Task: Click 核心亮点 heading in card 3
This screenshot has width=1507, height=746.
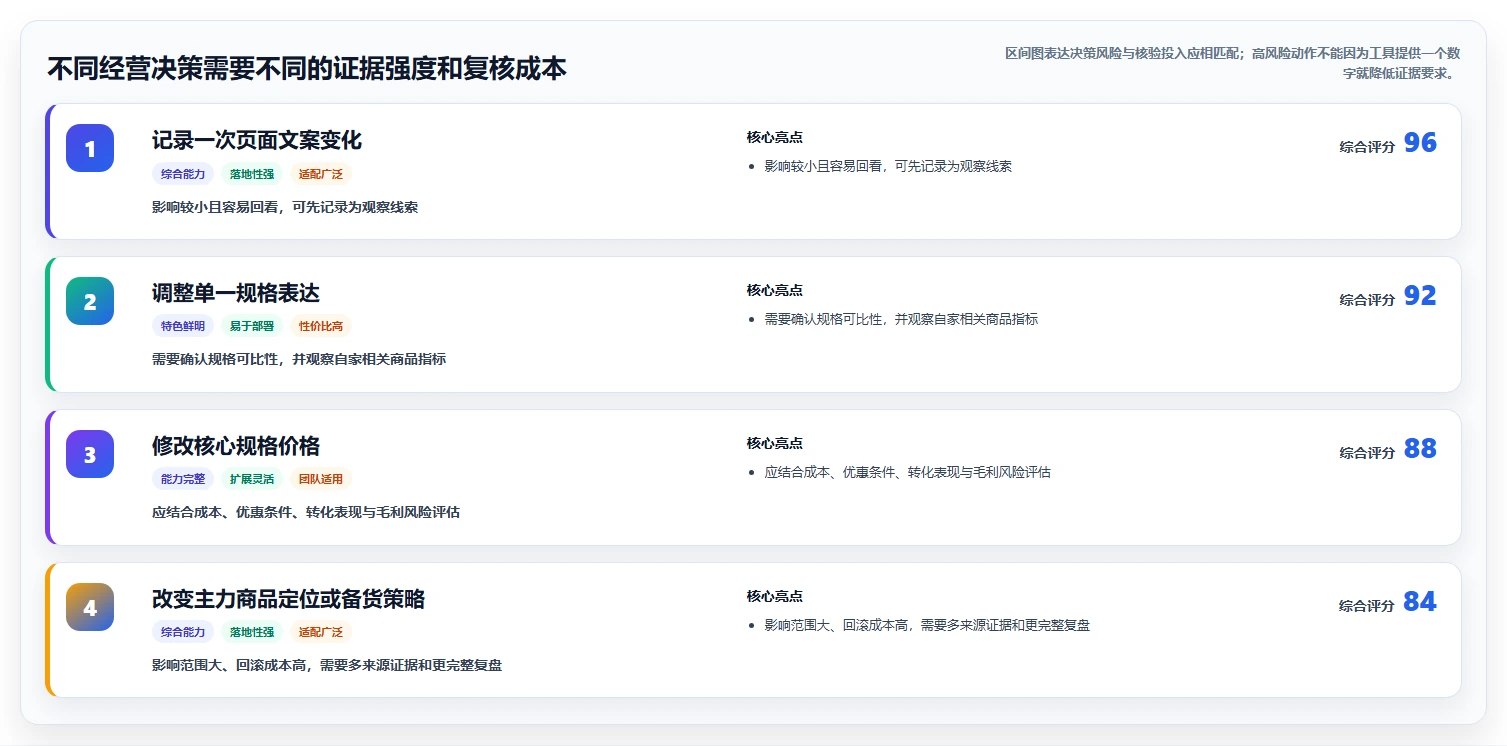Action: [x=774, y=443]
